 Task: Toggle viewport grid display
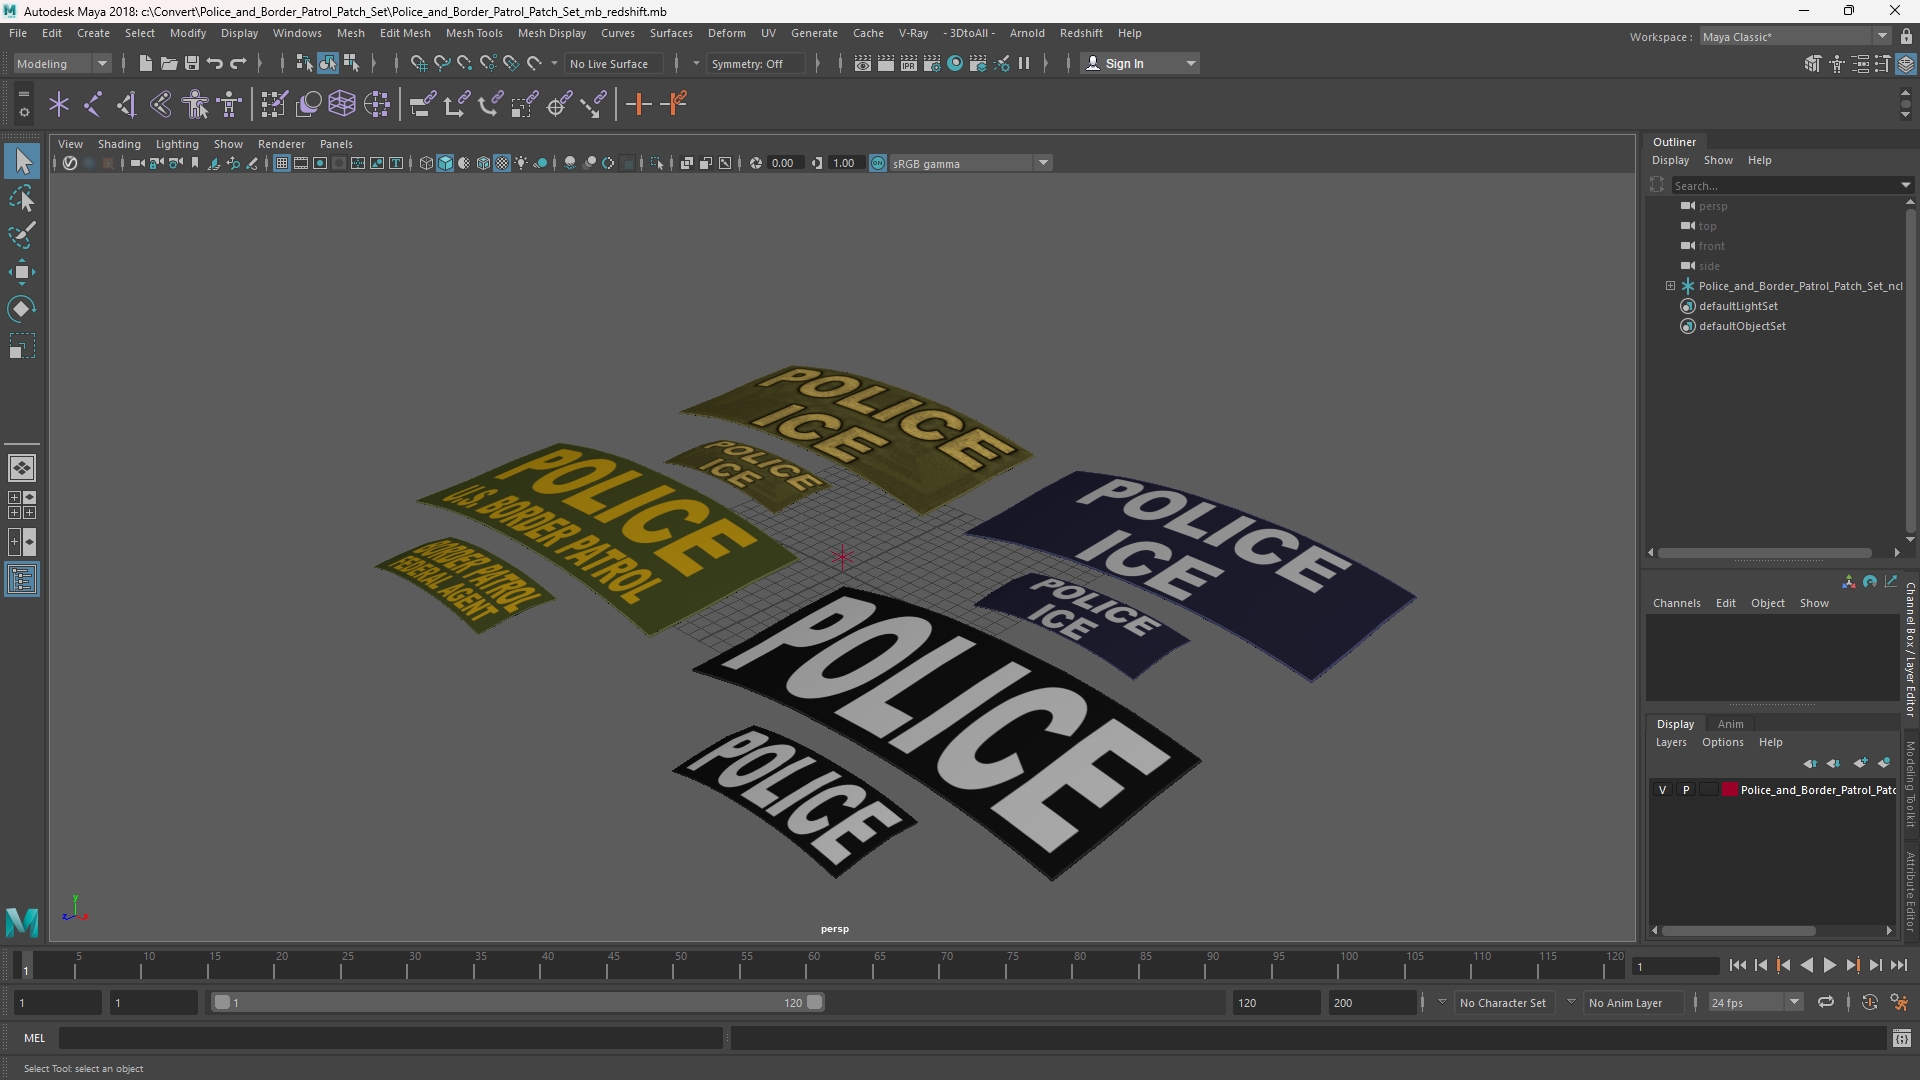[282, 163]
